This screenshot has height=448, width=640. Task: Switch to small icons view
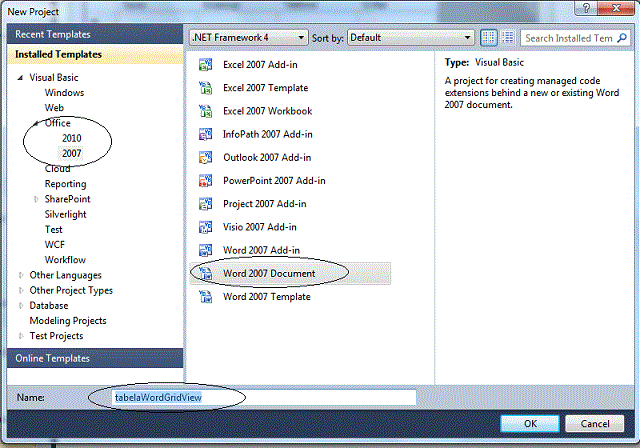[x=489, y=38]
